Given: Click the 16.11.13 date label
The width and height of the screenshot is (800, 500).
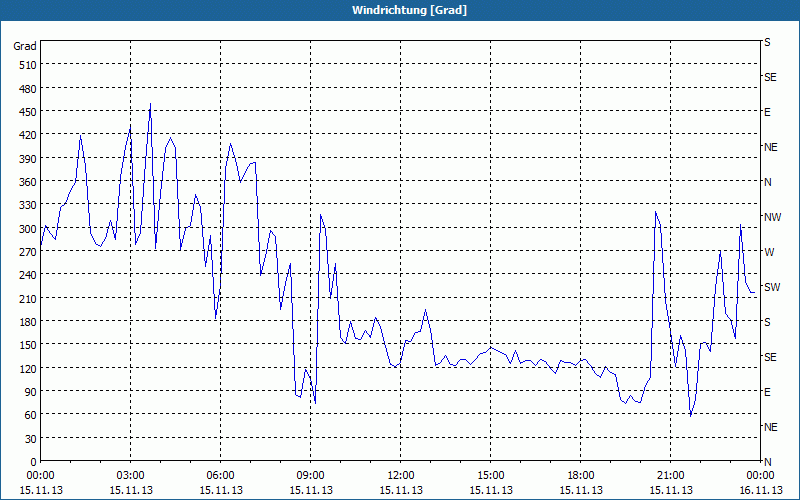Looking at the screenshot, I should click(x=761, y=490).
